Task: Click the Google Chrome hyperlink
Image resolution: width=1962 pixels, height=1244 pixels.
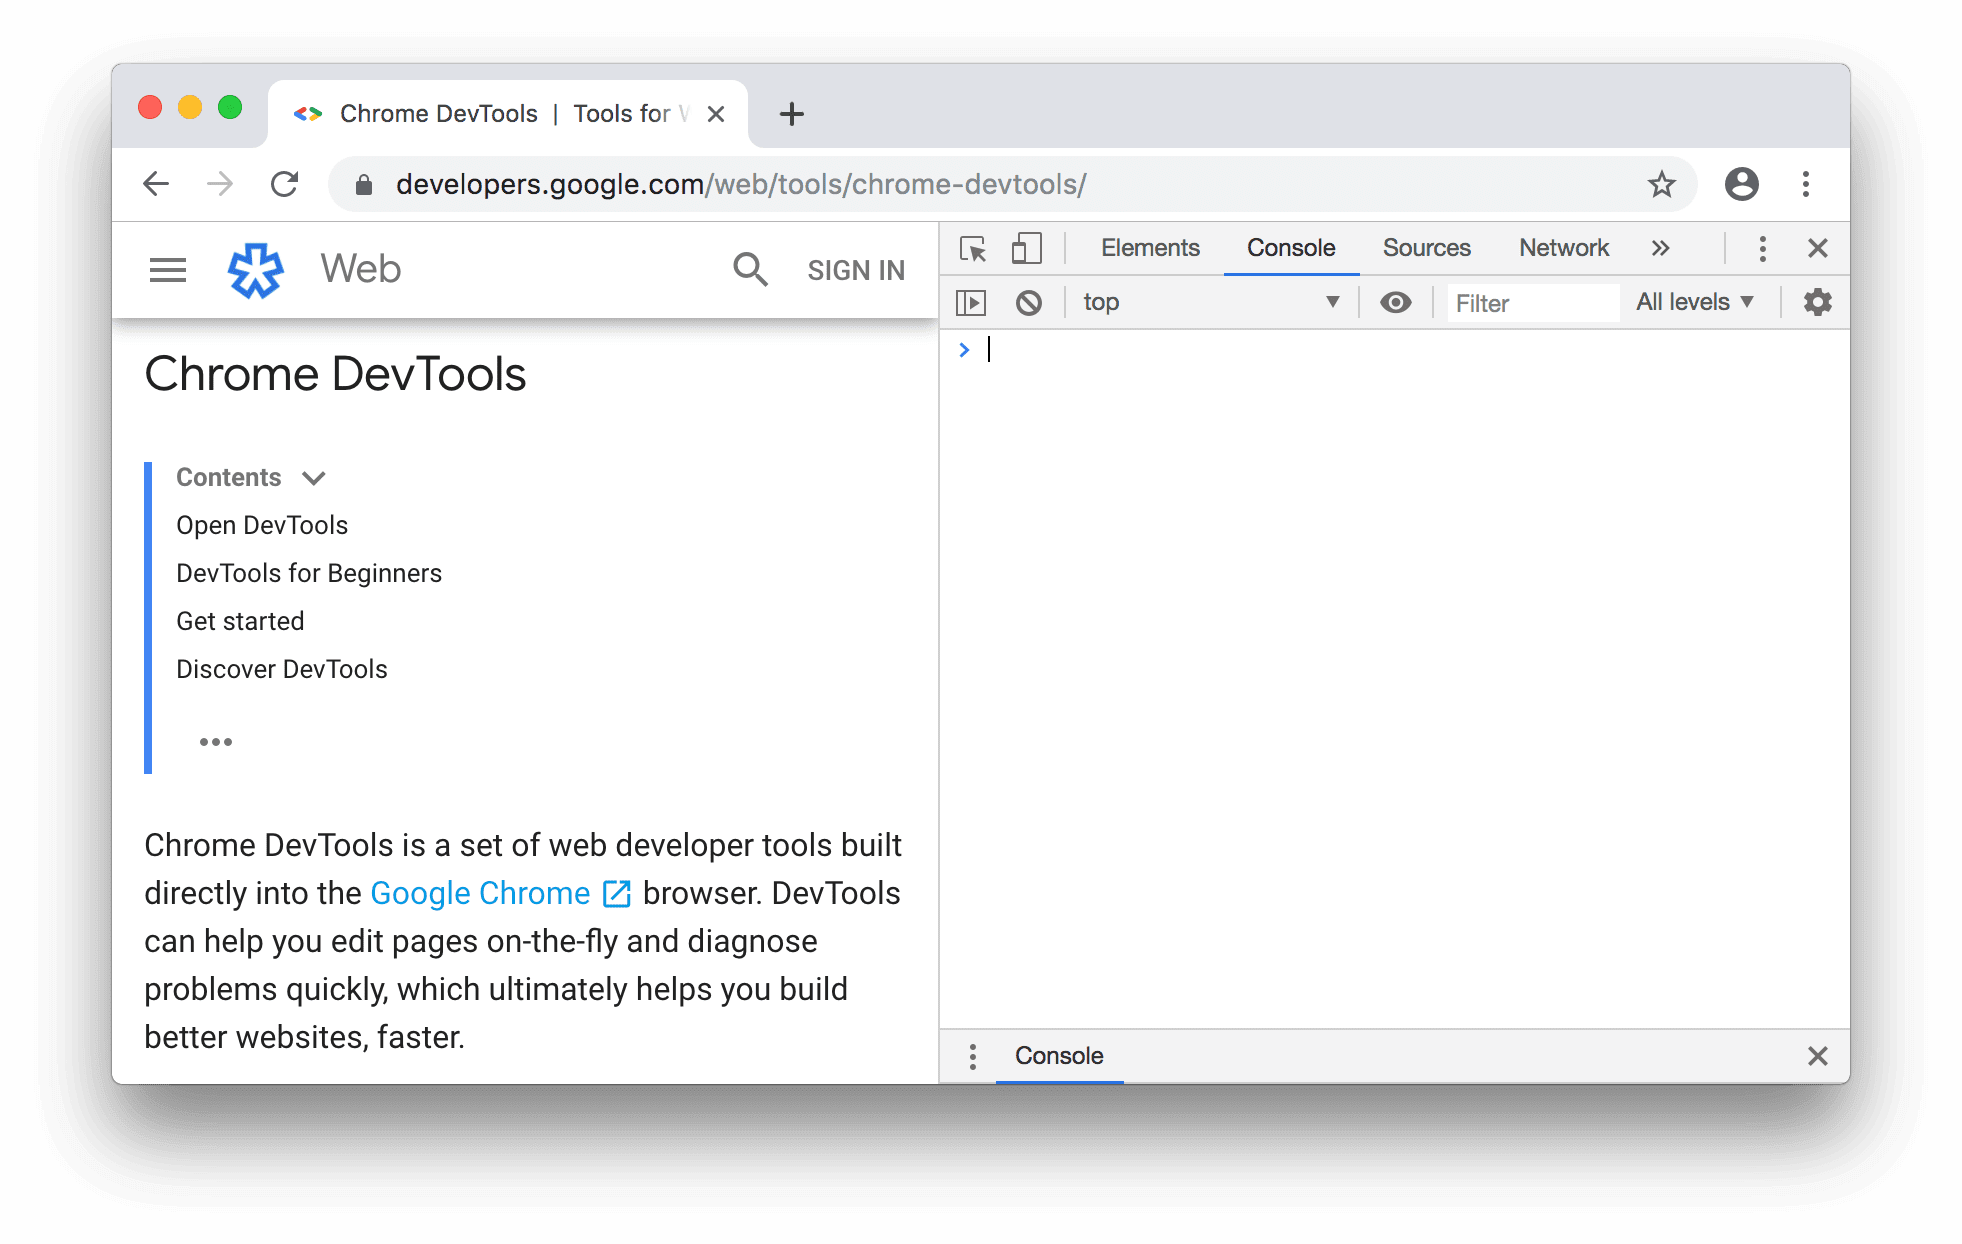Action: (482, 892)
